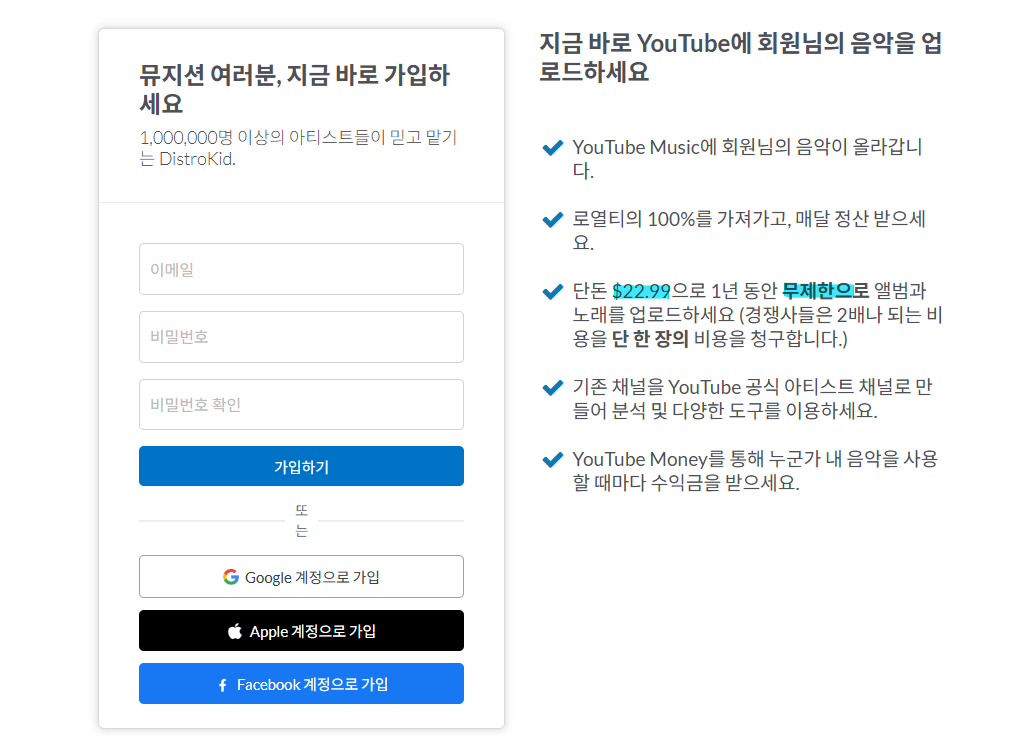The image size is (1021, 742).
Task: Click text YouTube Money를 통해 누군가 내 음악을
Action: click(x=755, y=459)
